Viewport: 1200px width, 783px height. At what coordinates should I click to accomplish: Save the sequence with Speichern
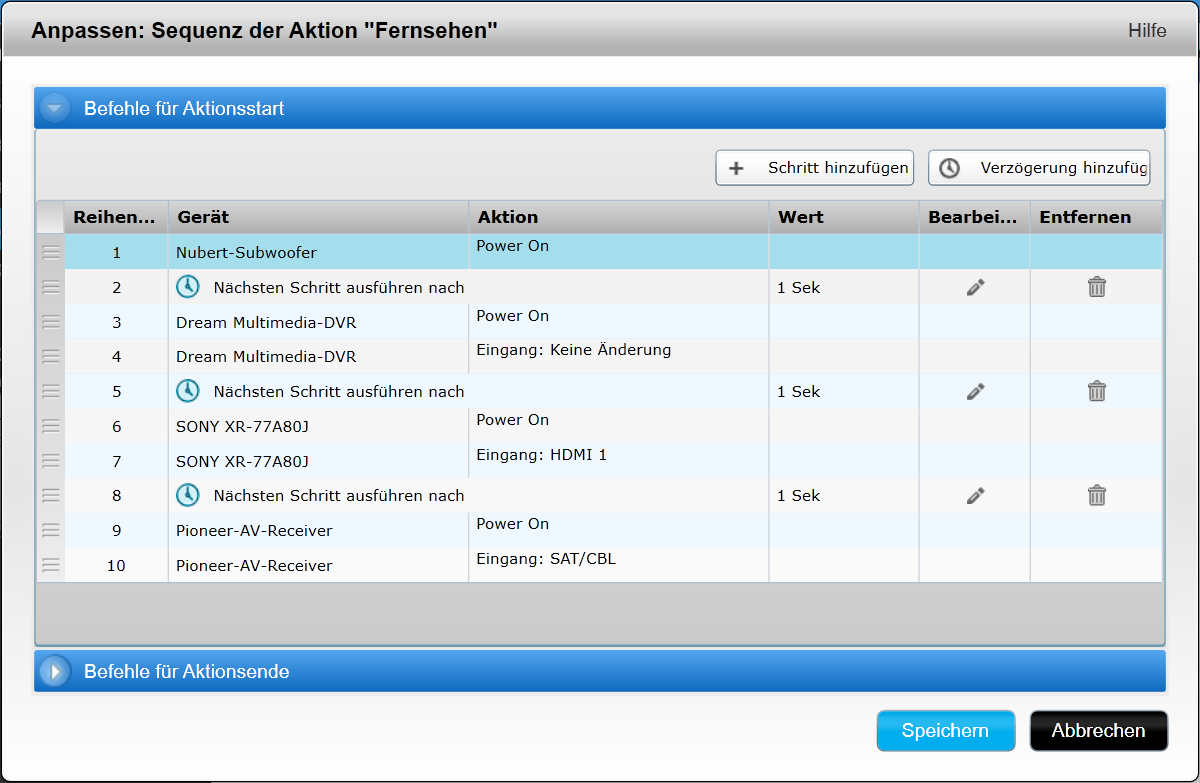coord(945,731)
